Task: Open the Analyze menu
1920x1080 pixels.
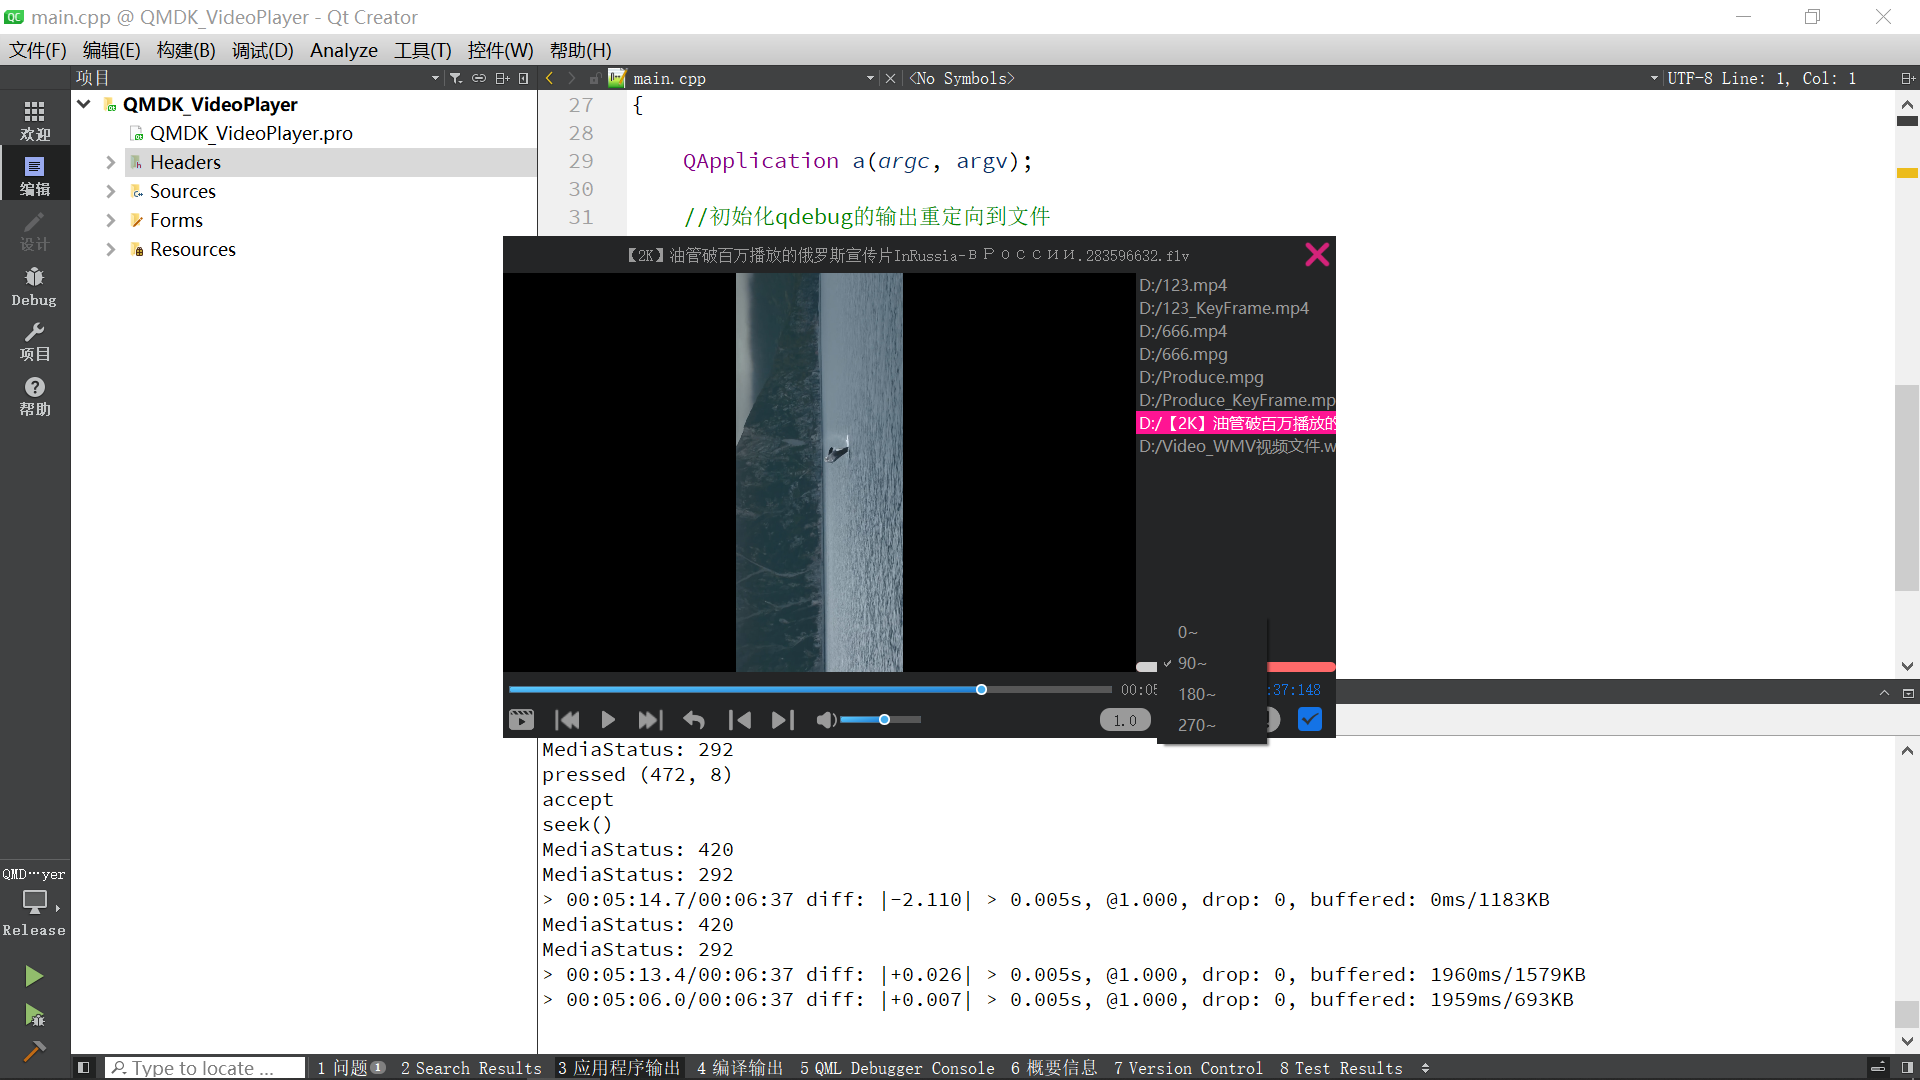Action: [x=343, y=50]
